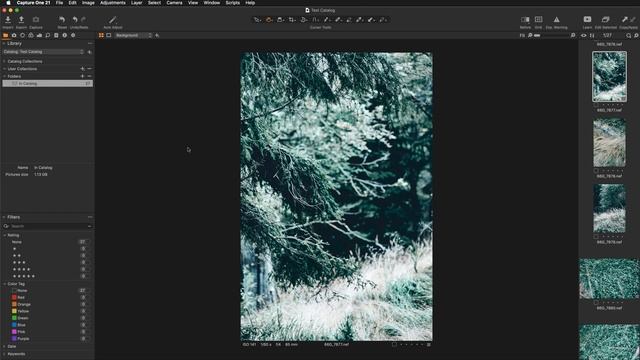Toggle the checkbox under the dry-grass thumbnail
The image size is (640, 360).
(x=596, y=171)
